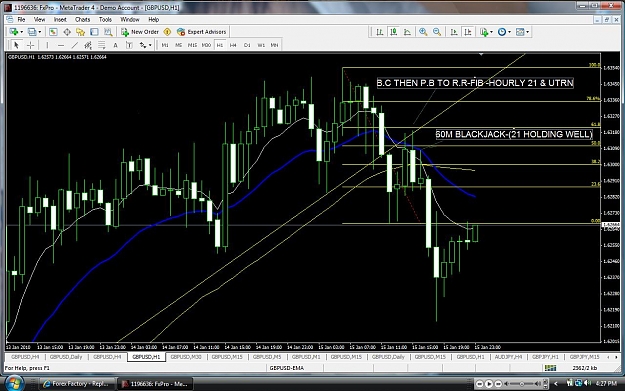This screenshot has height=391, width=625.
Task: Open Forex Factory window in taskbar
Action: pyautogui.click(x=78, y=384)
